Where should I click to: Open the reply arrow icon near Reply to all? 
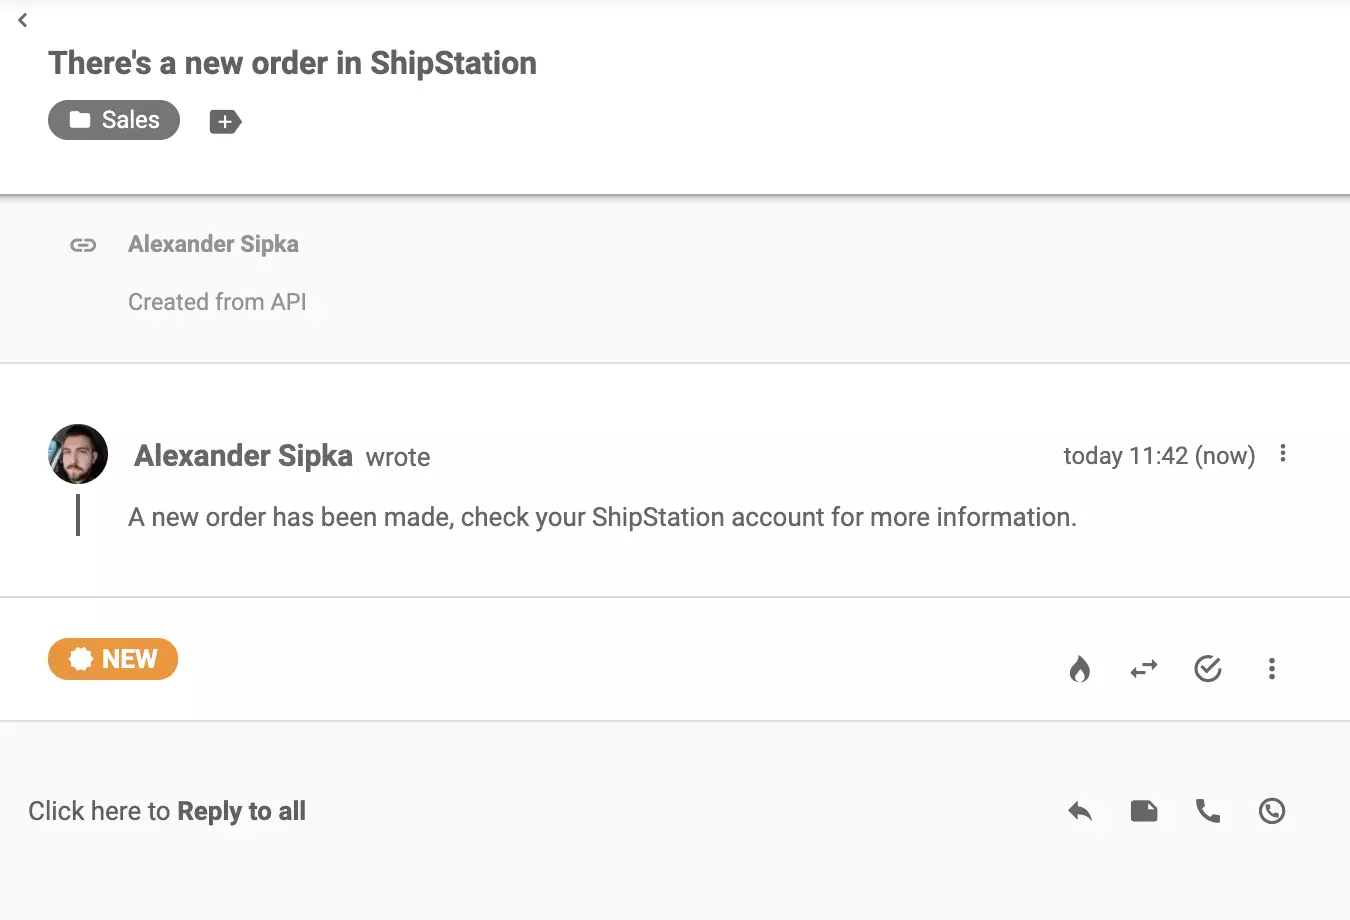coord(1080,811)
